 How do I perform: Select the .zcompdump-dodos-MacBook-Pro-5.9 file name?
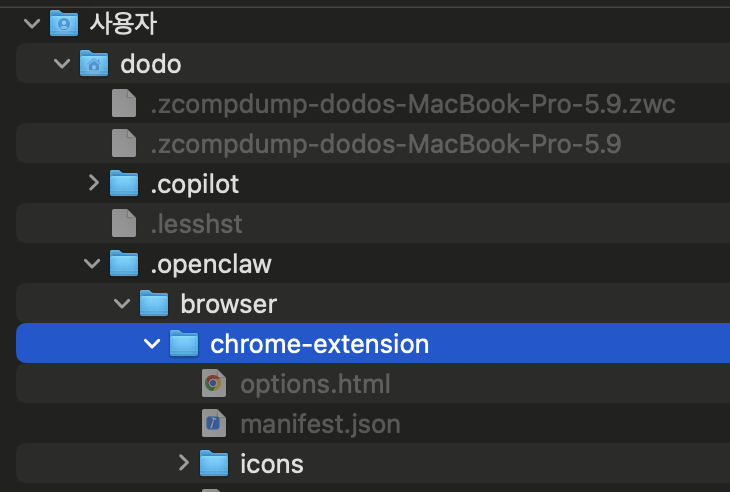[385, 143]
